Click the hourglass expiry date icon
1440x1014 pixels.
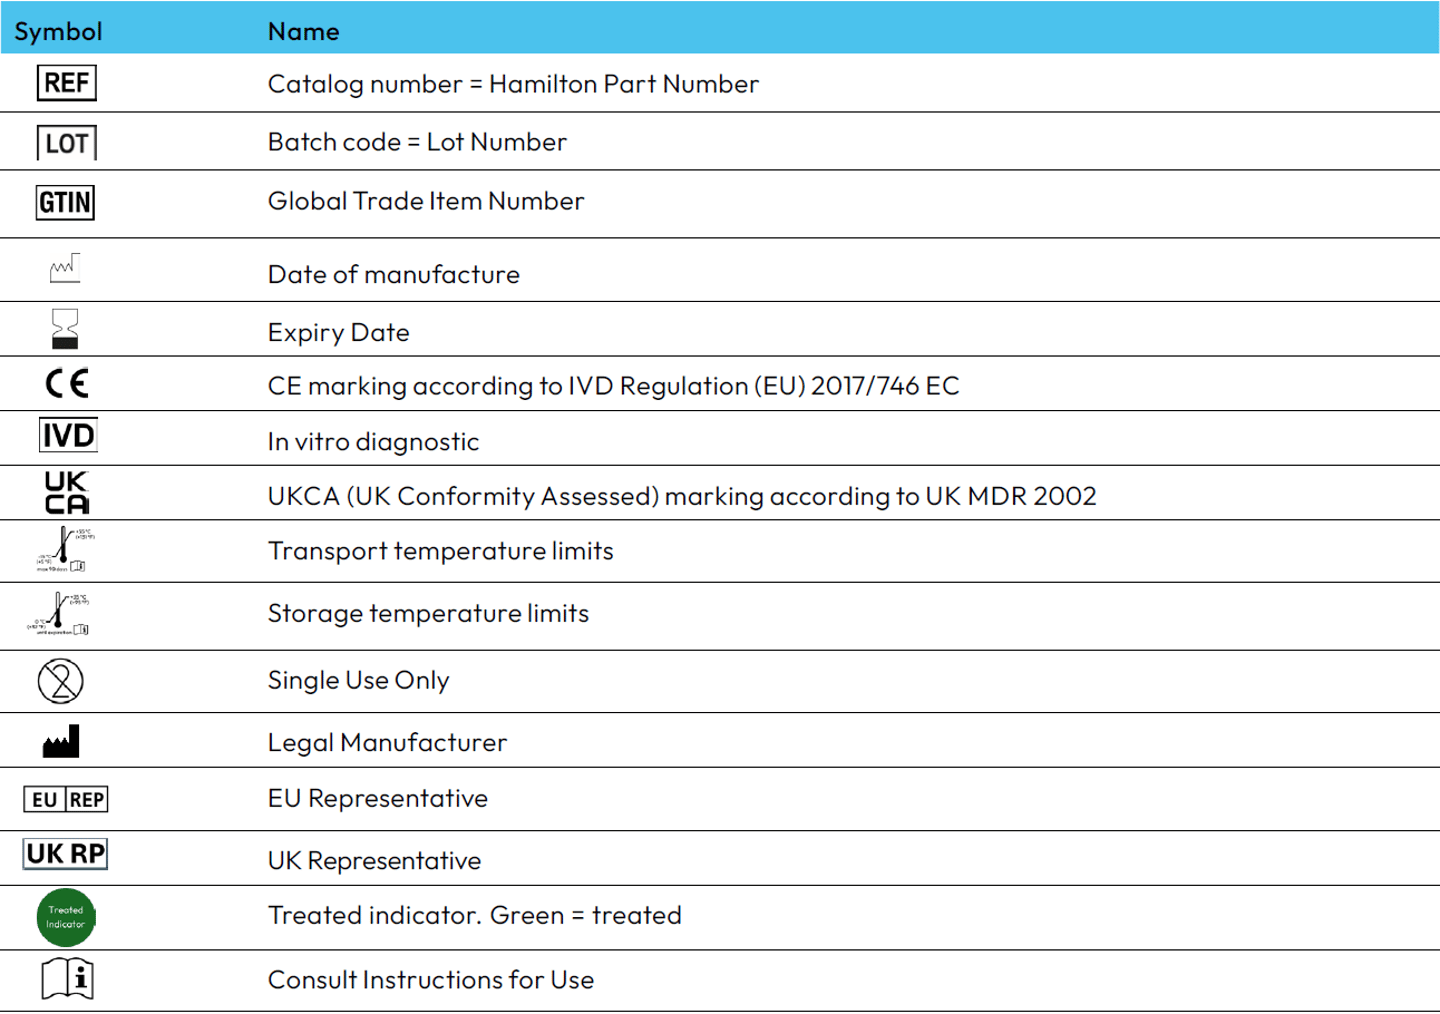[x=65, y=329]
